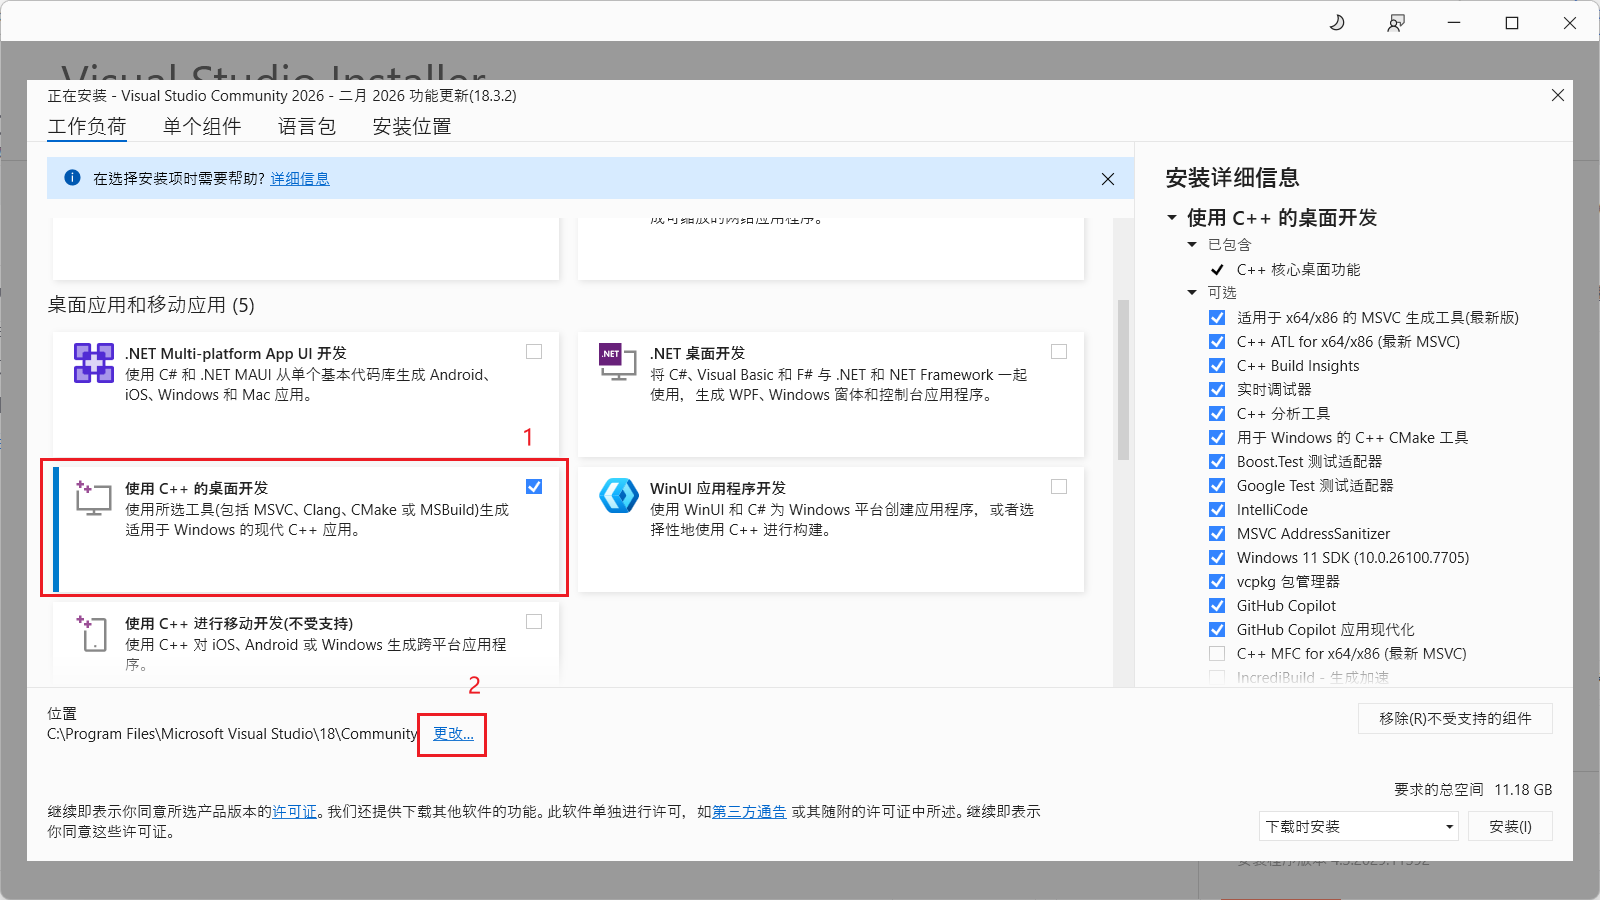Minimize the Visual Studio Installer window

click(x=1454, y=22)
